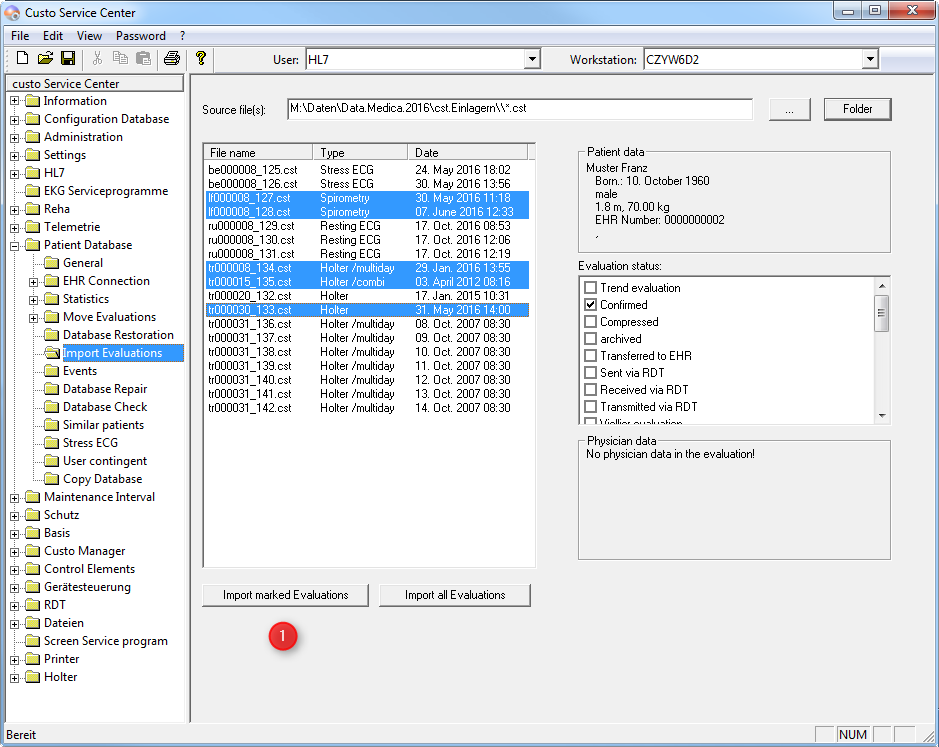
Task: Click the Custo Service Center title bar icon
Action: [x=12, y=13]
